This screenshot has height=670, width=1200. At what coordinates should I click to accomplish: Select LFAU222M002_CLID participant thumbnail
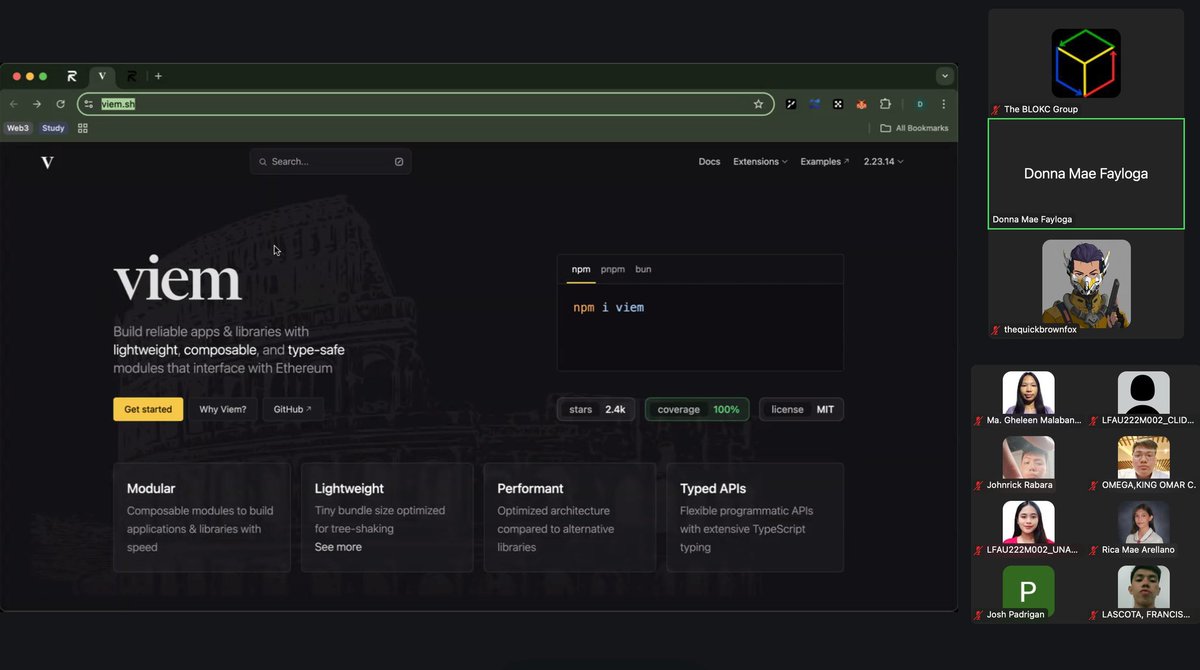[1143, 393]
